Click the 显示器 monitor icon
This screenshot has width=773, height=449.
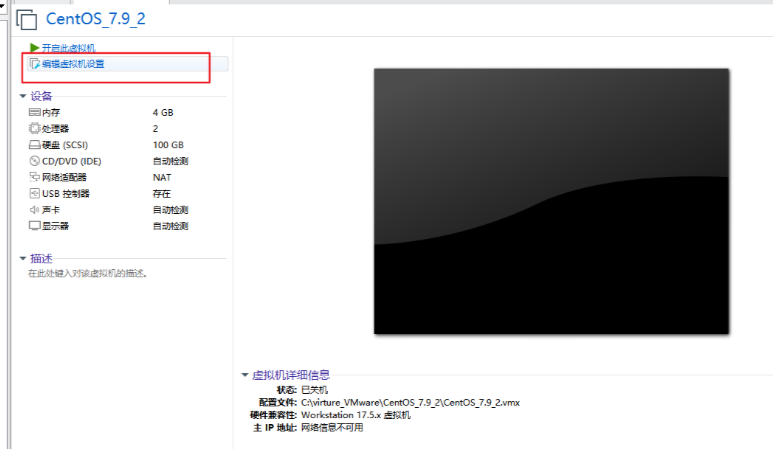[35, 226]
